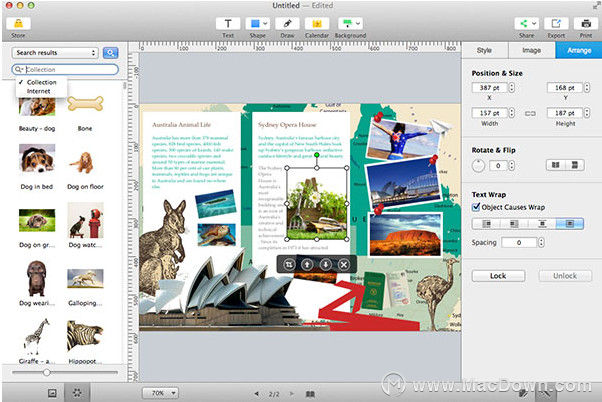602x402 pixels.
Task: Open the smart shapes panel icon
Action: click(x=77, y=393)
